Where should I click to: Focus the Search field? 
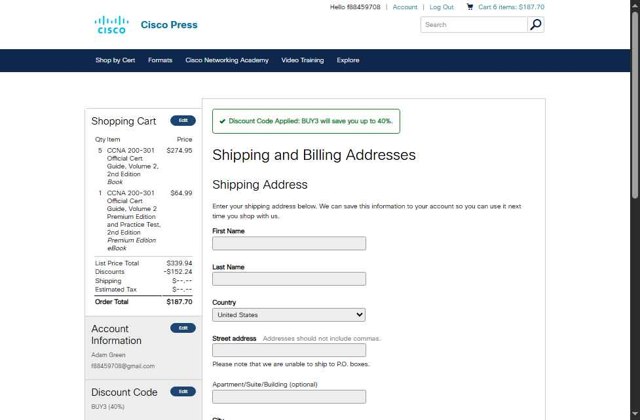click(474, 24)
